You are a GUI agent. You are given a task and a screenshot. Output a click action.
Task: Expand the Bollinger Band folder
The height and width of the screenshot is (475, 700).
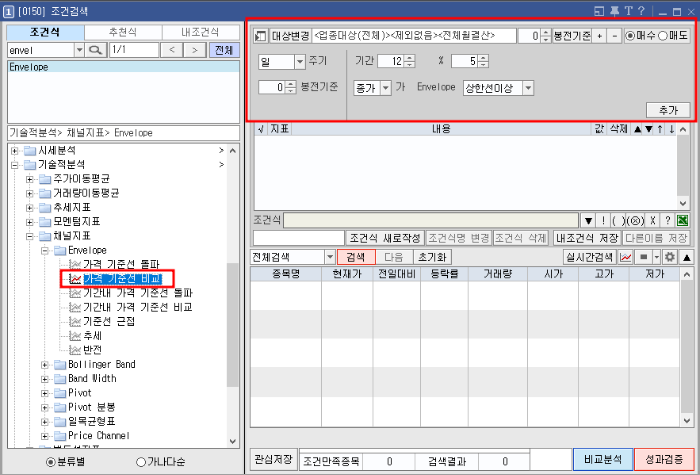[x=45, y=365]
